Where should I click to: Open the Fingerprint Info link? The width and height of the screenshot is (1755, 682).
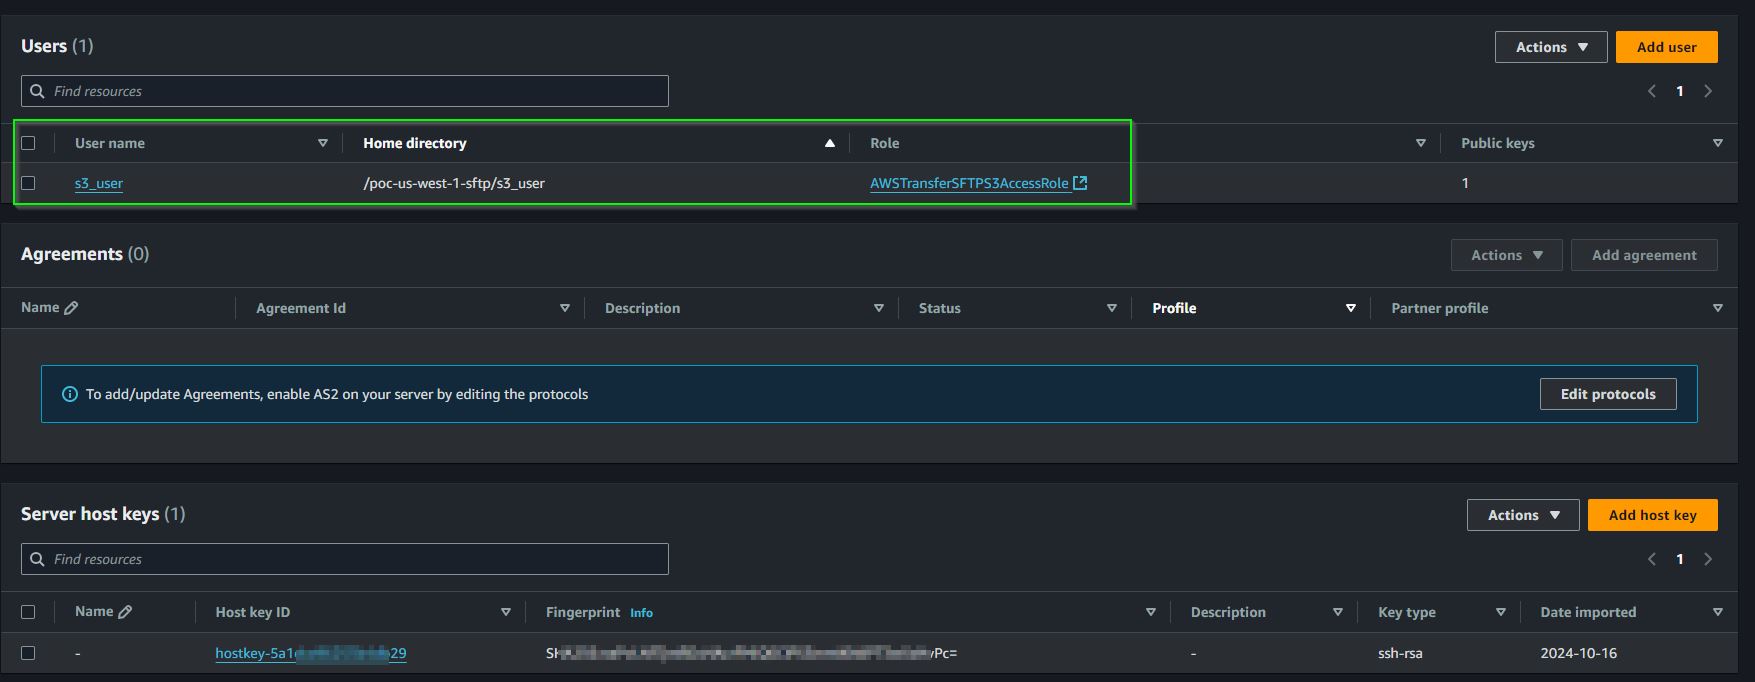(x=641, y=613)
